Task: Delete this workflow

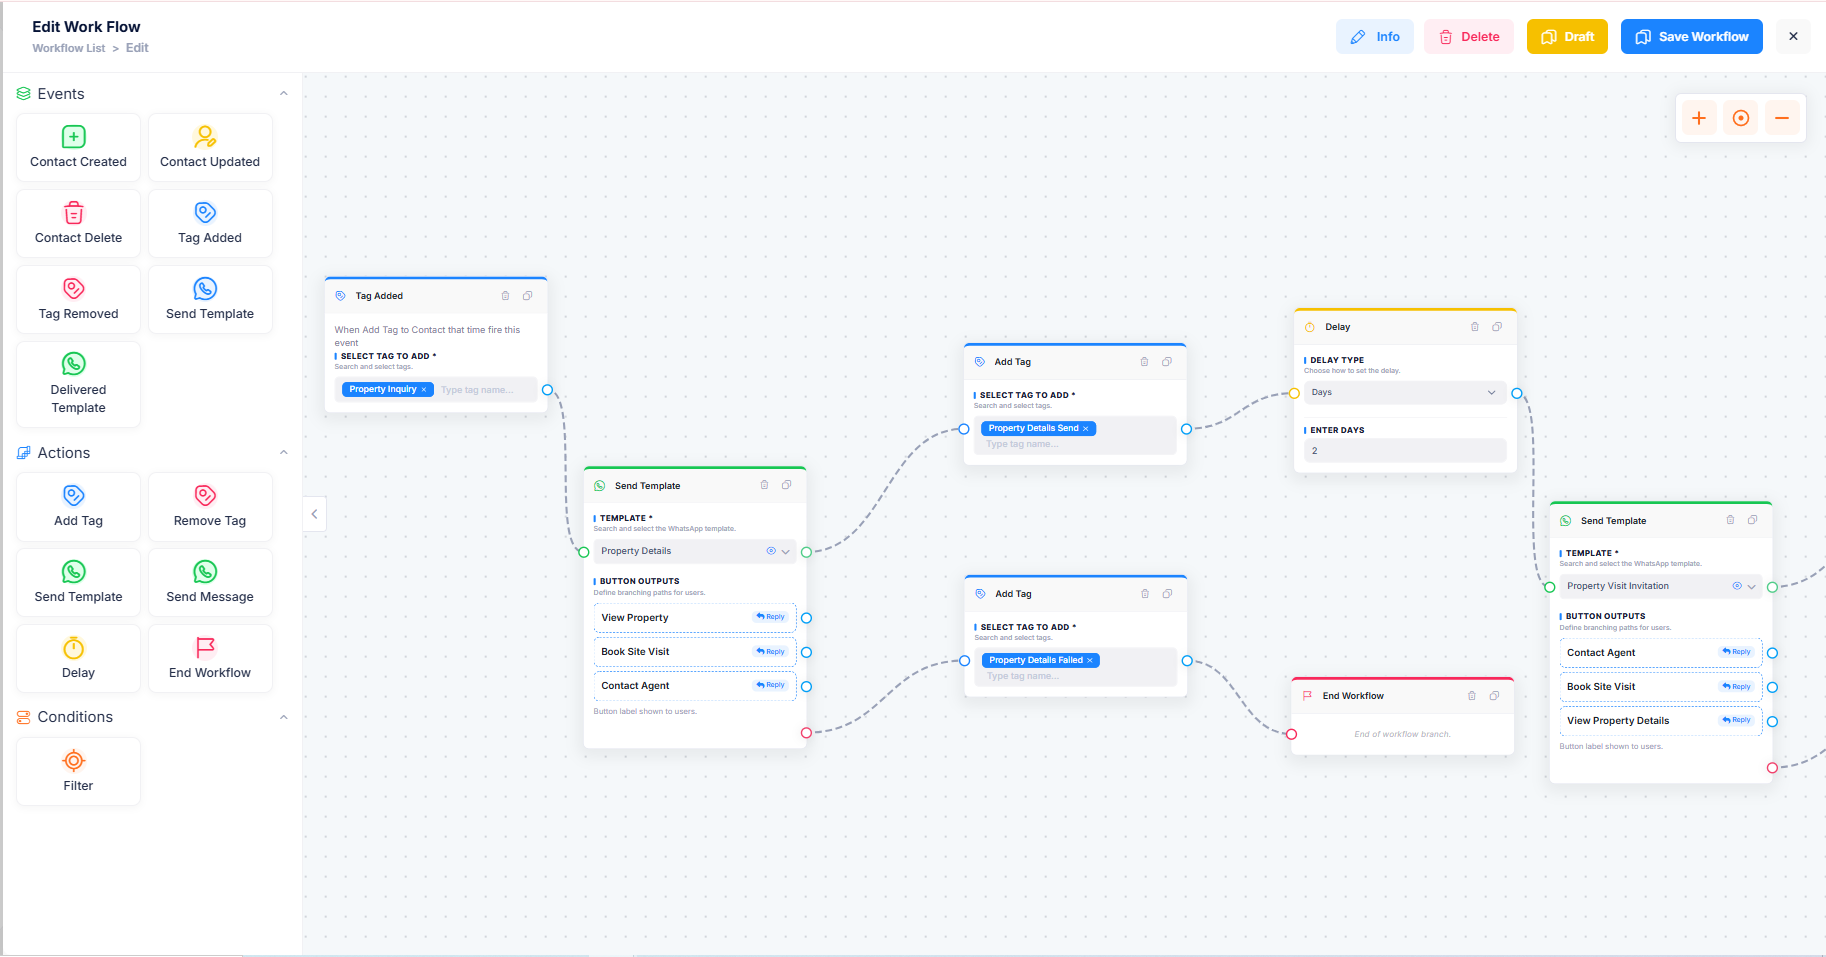Action: click(x=1468, y=37)
